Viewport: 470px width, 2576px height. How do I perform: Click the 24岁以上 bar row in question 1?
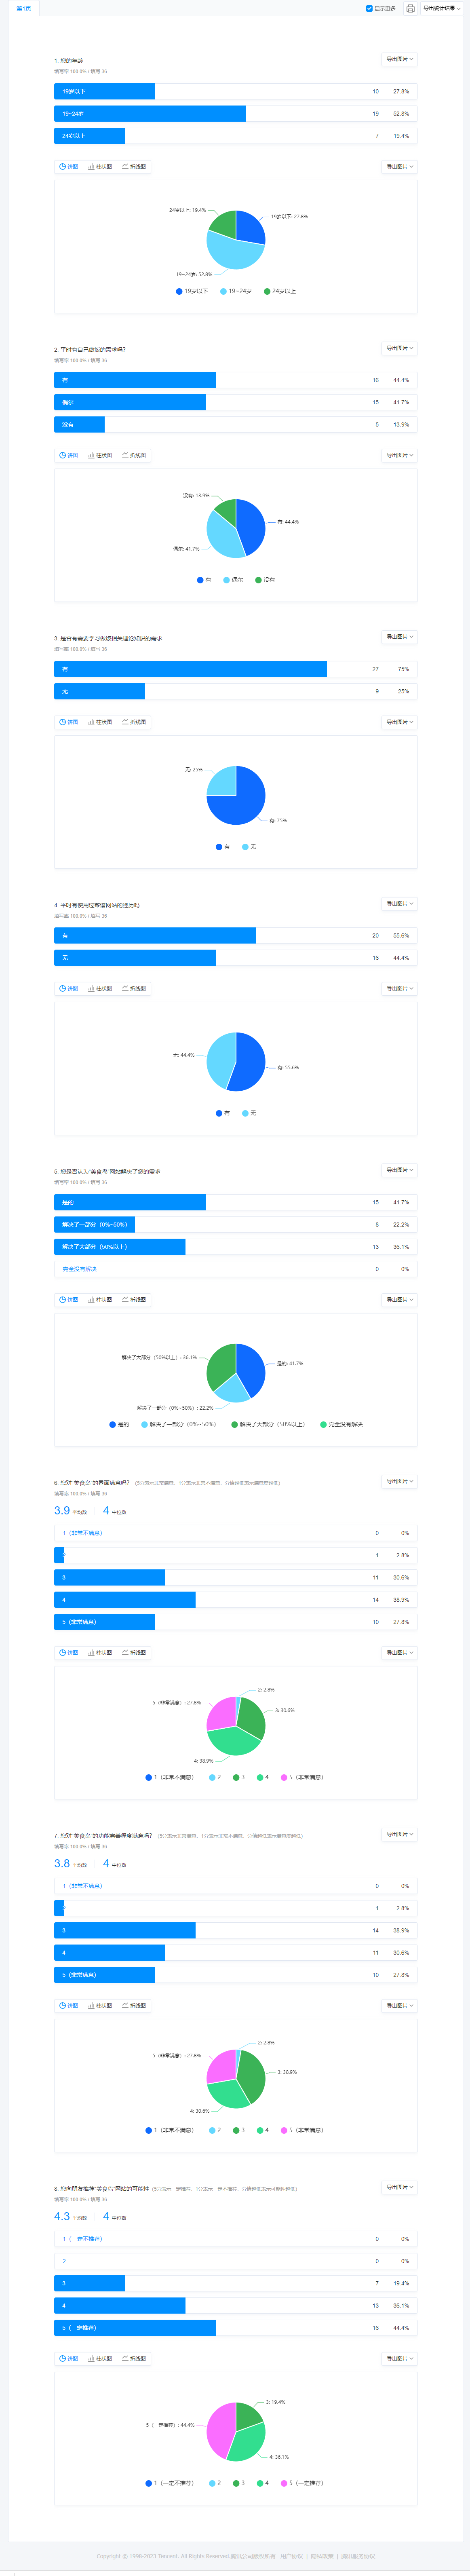tap(235, 136)
